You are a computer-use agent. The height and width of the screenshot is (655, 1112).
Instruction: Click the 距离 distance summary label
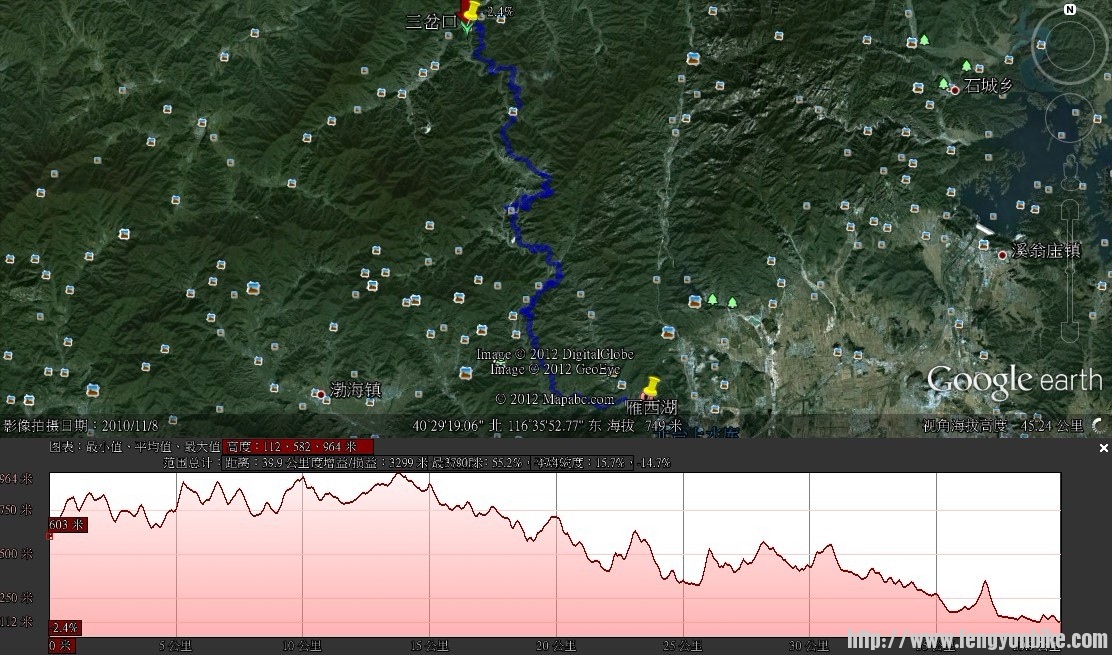[238, 463]
